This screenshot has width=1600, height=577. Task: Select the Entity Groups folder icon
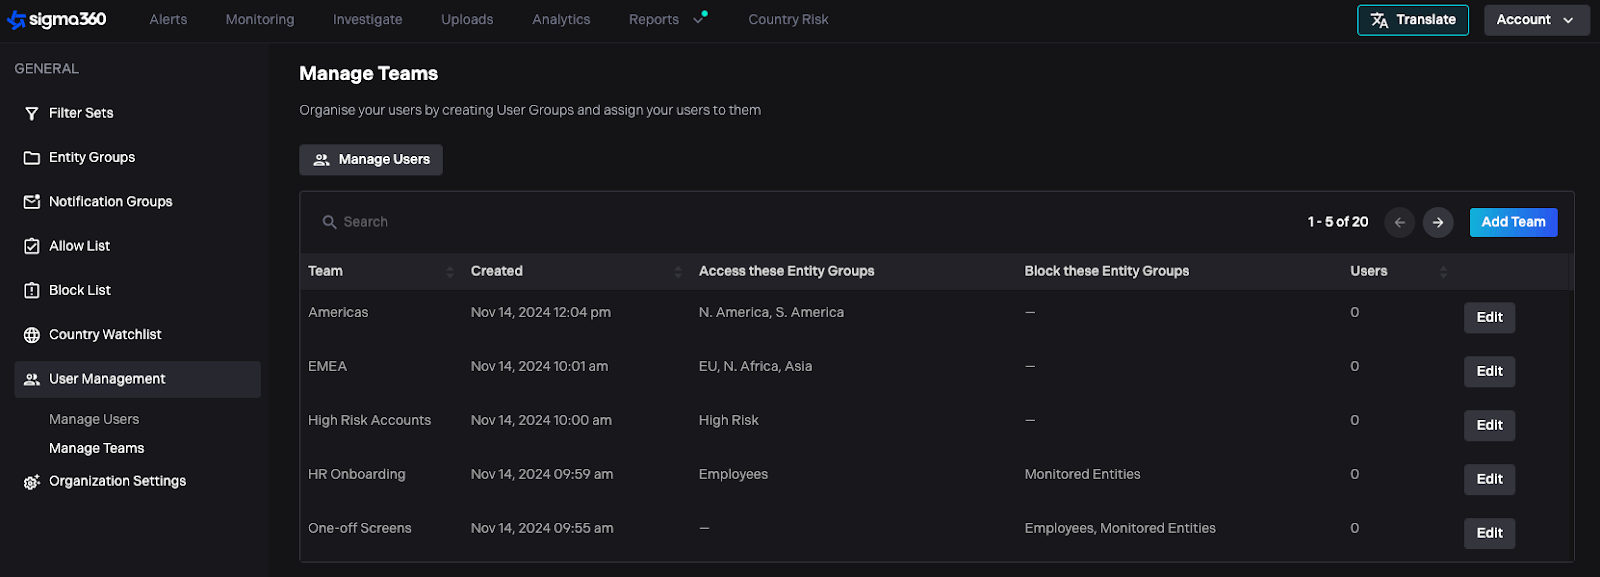[32, 158]
